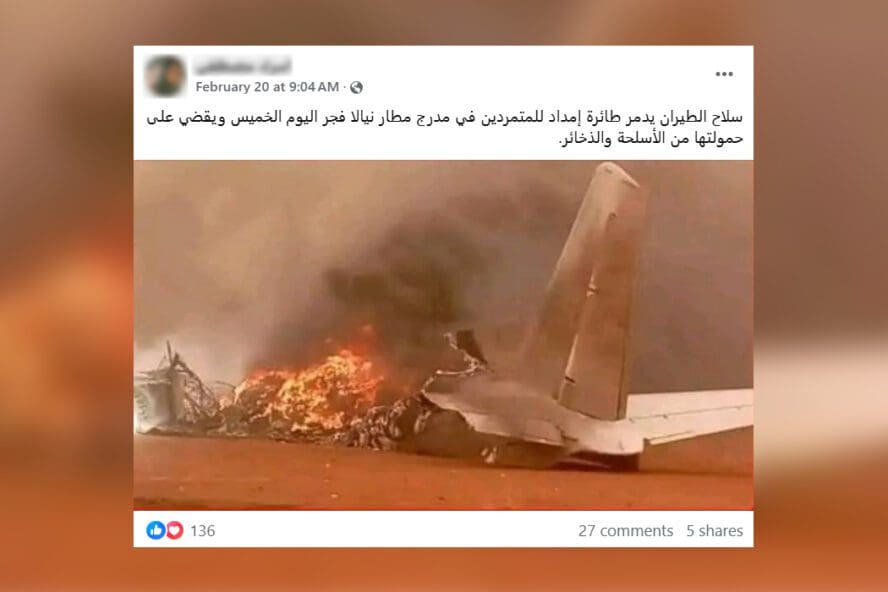Click the second line of the Arabic caption
Image resolution: width=888 pixels, height=592 pixels.
tap(651, 139)
